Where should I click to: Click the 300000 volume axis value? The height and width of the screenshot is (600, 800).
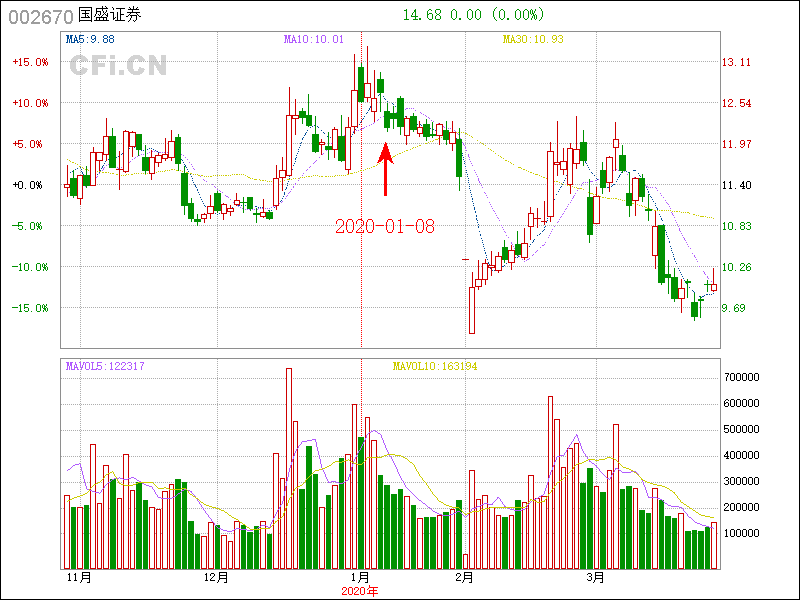(x=742, y=481)
